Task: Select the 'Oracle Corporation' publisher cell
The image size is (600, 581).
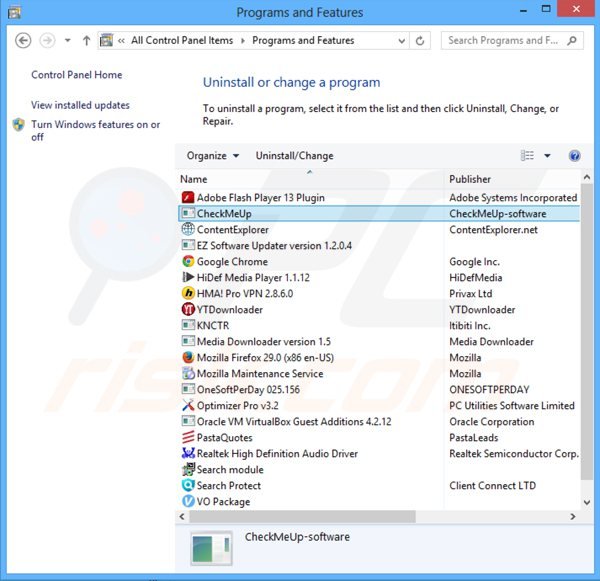Action: click(x=492, y=422)
